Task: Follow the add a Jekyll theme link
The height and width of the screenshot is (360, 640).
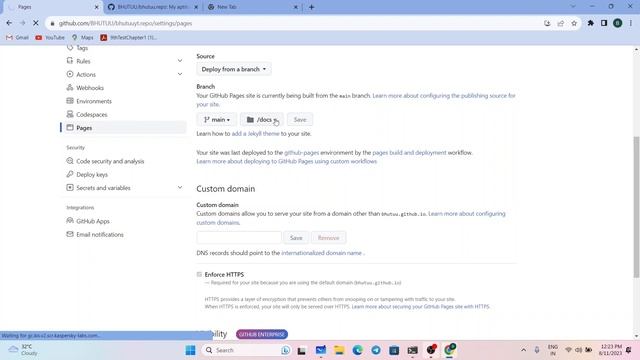Action: pyautogui.click(x=256, y=133)
